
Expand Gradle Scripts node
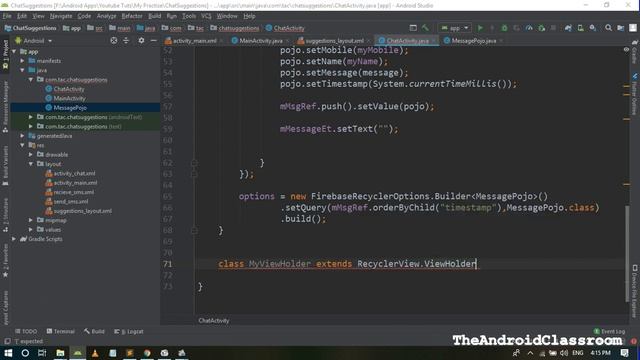14,239
